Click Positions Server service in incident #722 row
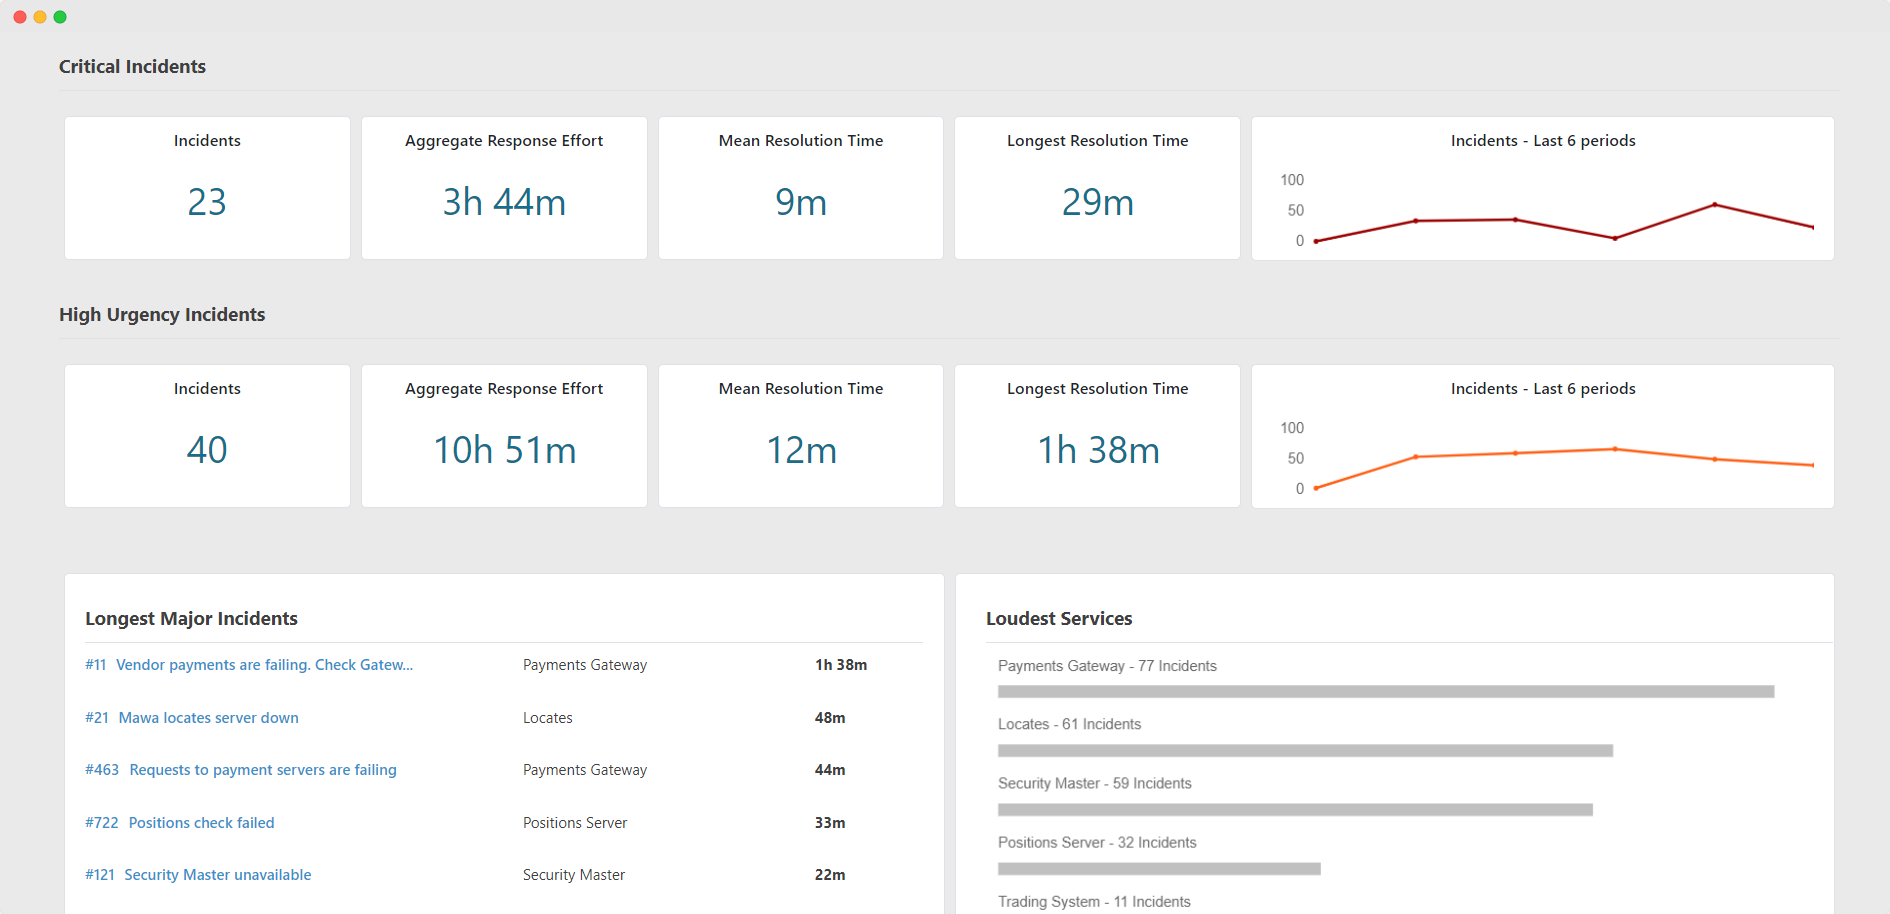This screenshot has height=914, width=1890. click(575, 823)
